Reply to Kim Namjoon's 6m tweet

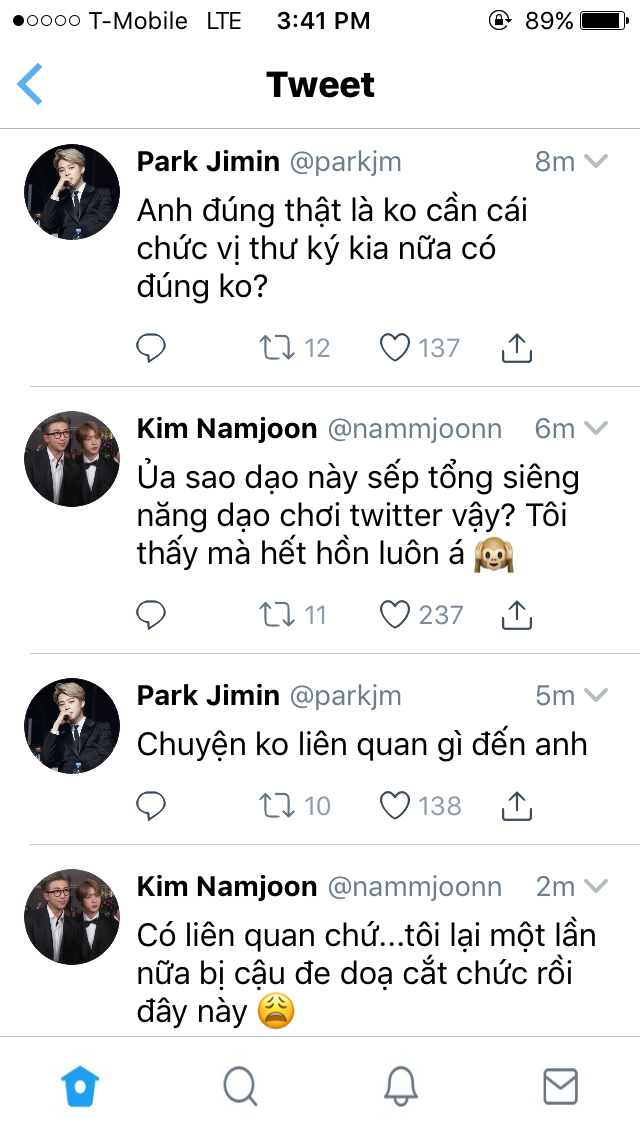150,614
